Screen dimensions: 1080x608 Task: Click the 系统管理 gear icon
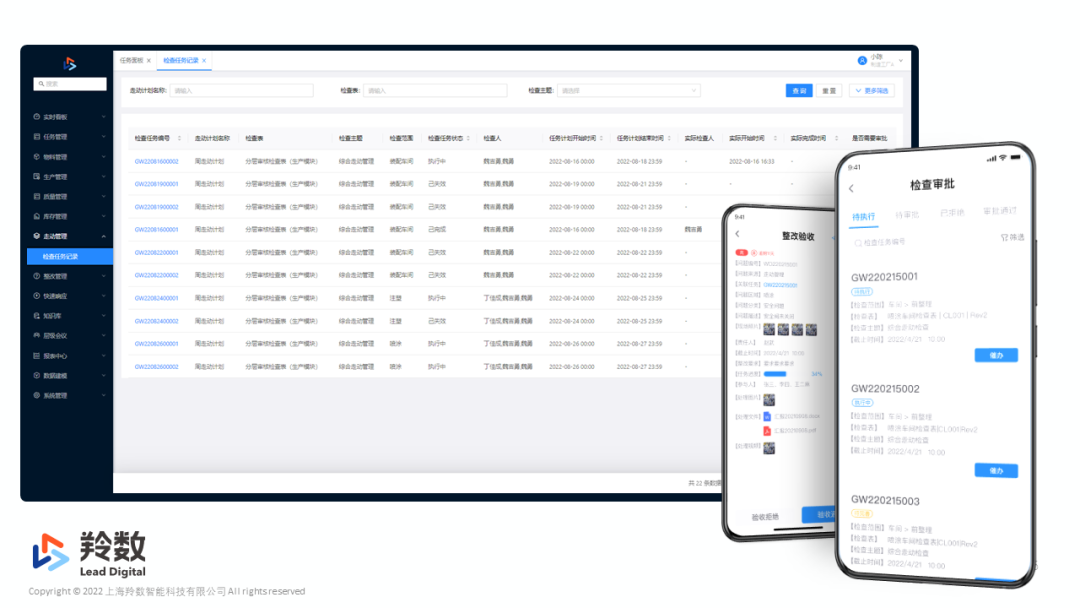[x=37, y=395]
